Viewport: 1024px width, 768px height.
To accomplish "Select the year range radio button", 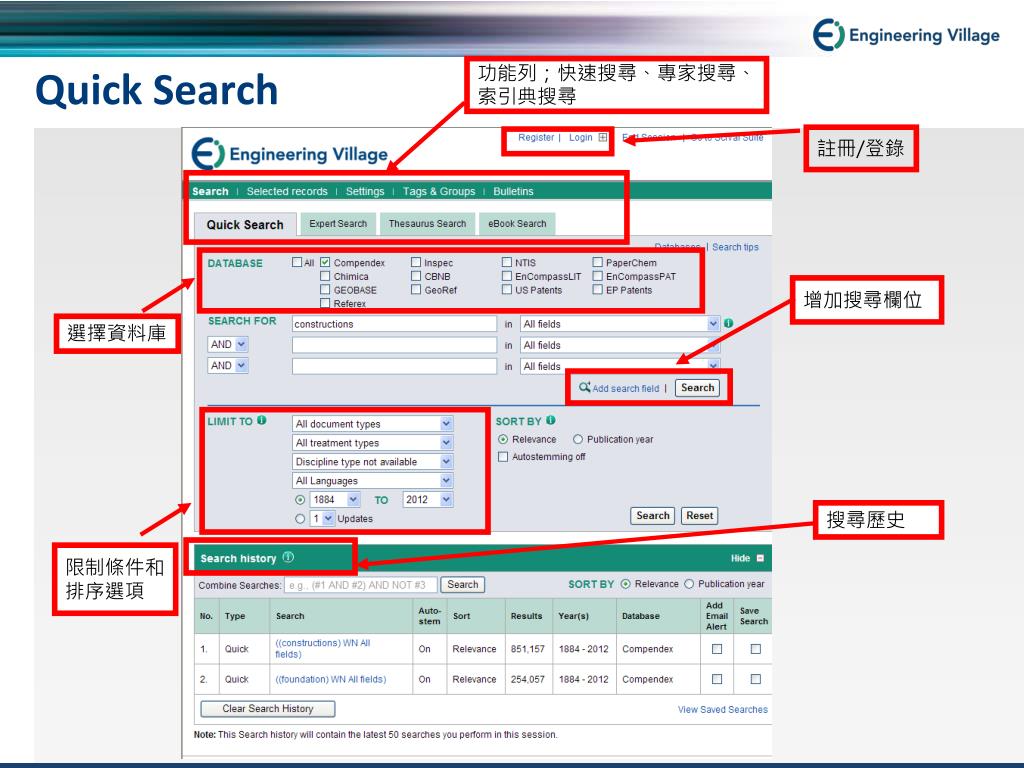I will coord(300,500).
